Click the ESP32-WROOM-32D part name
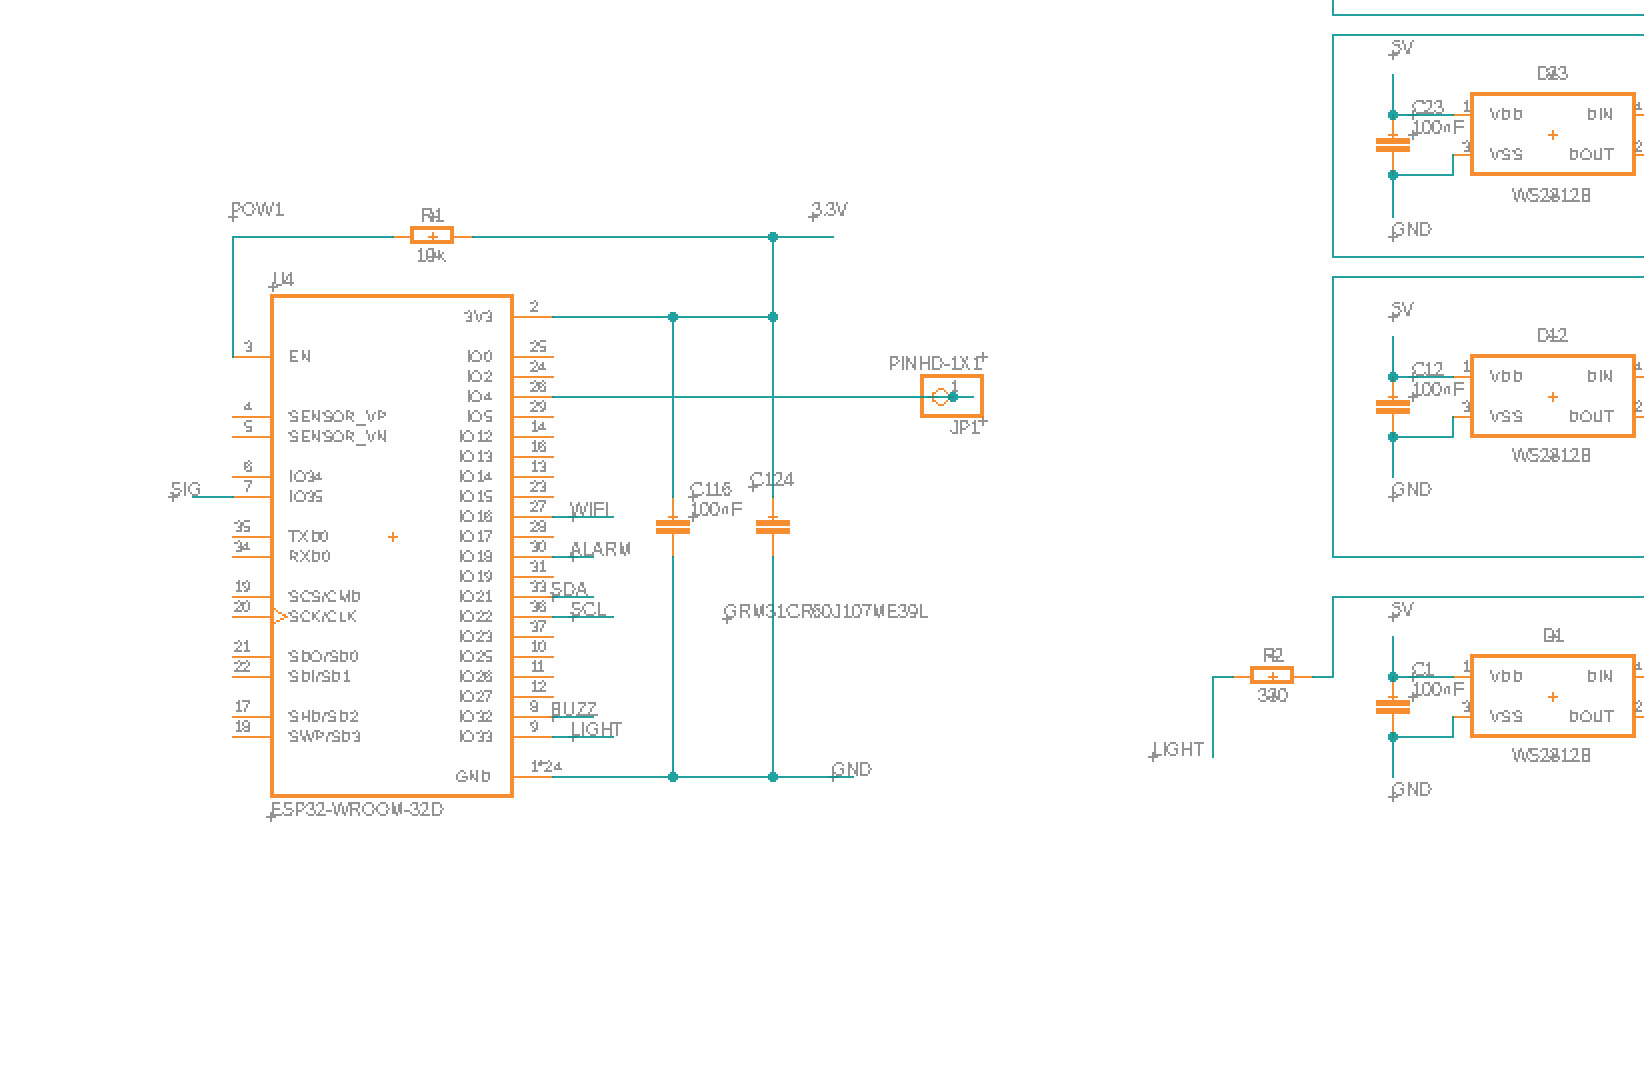1644x1076 pixels. (357, 809)
